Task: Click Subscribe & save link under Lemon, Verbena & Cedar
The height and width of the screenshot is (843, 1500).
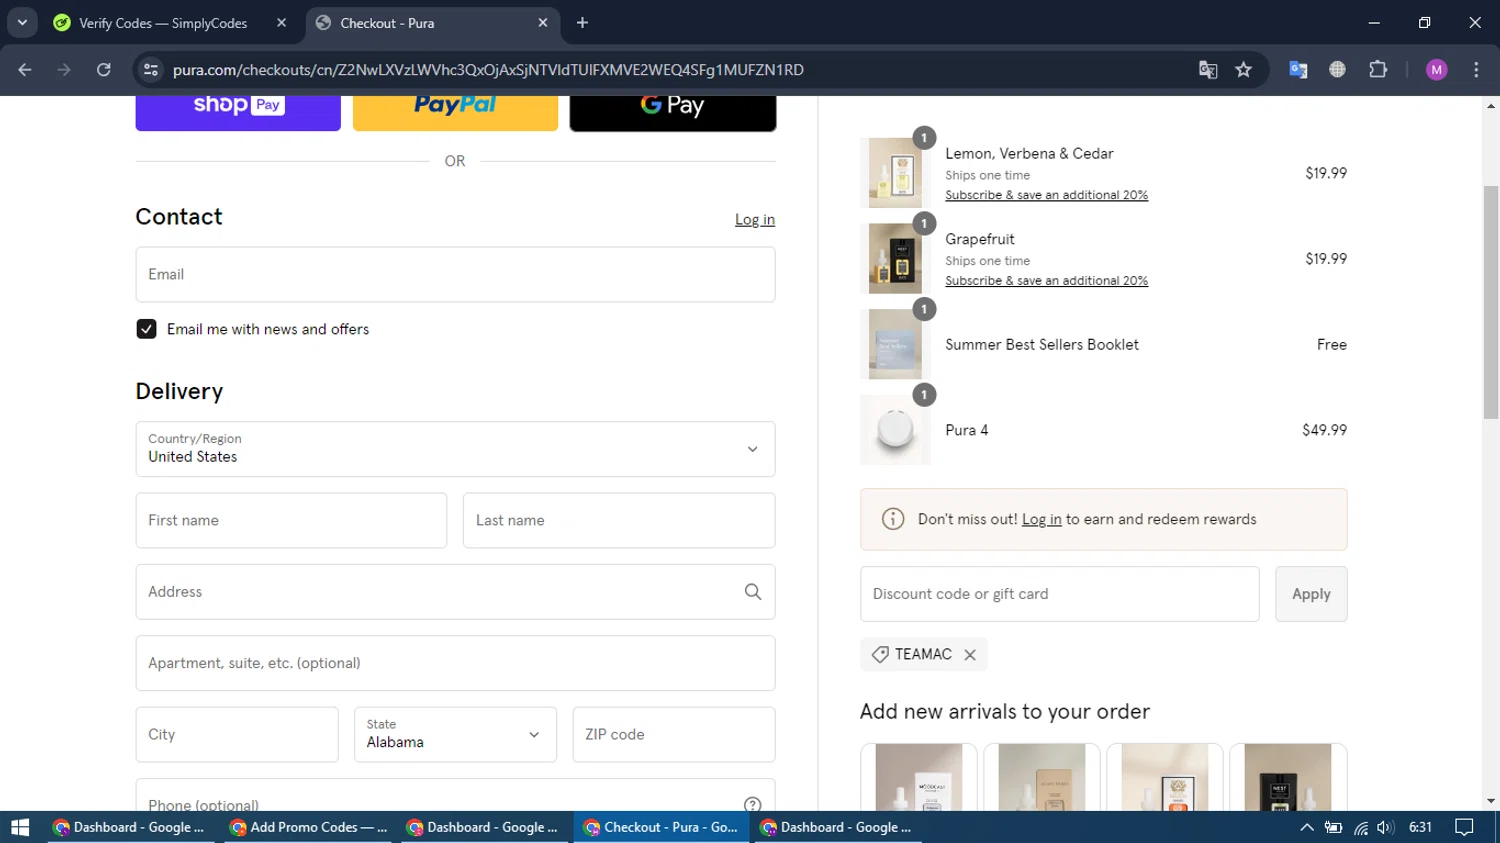Action: (1046, 195)
